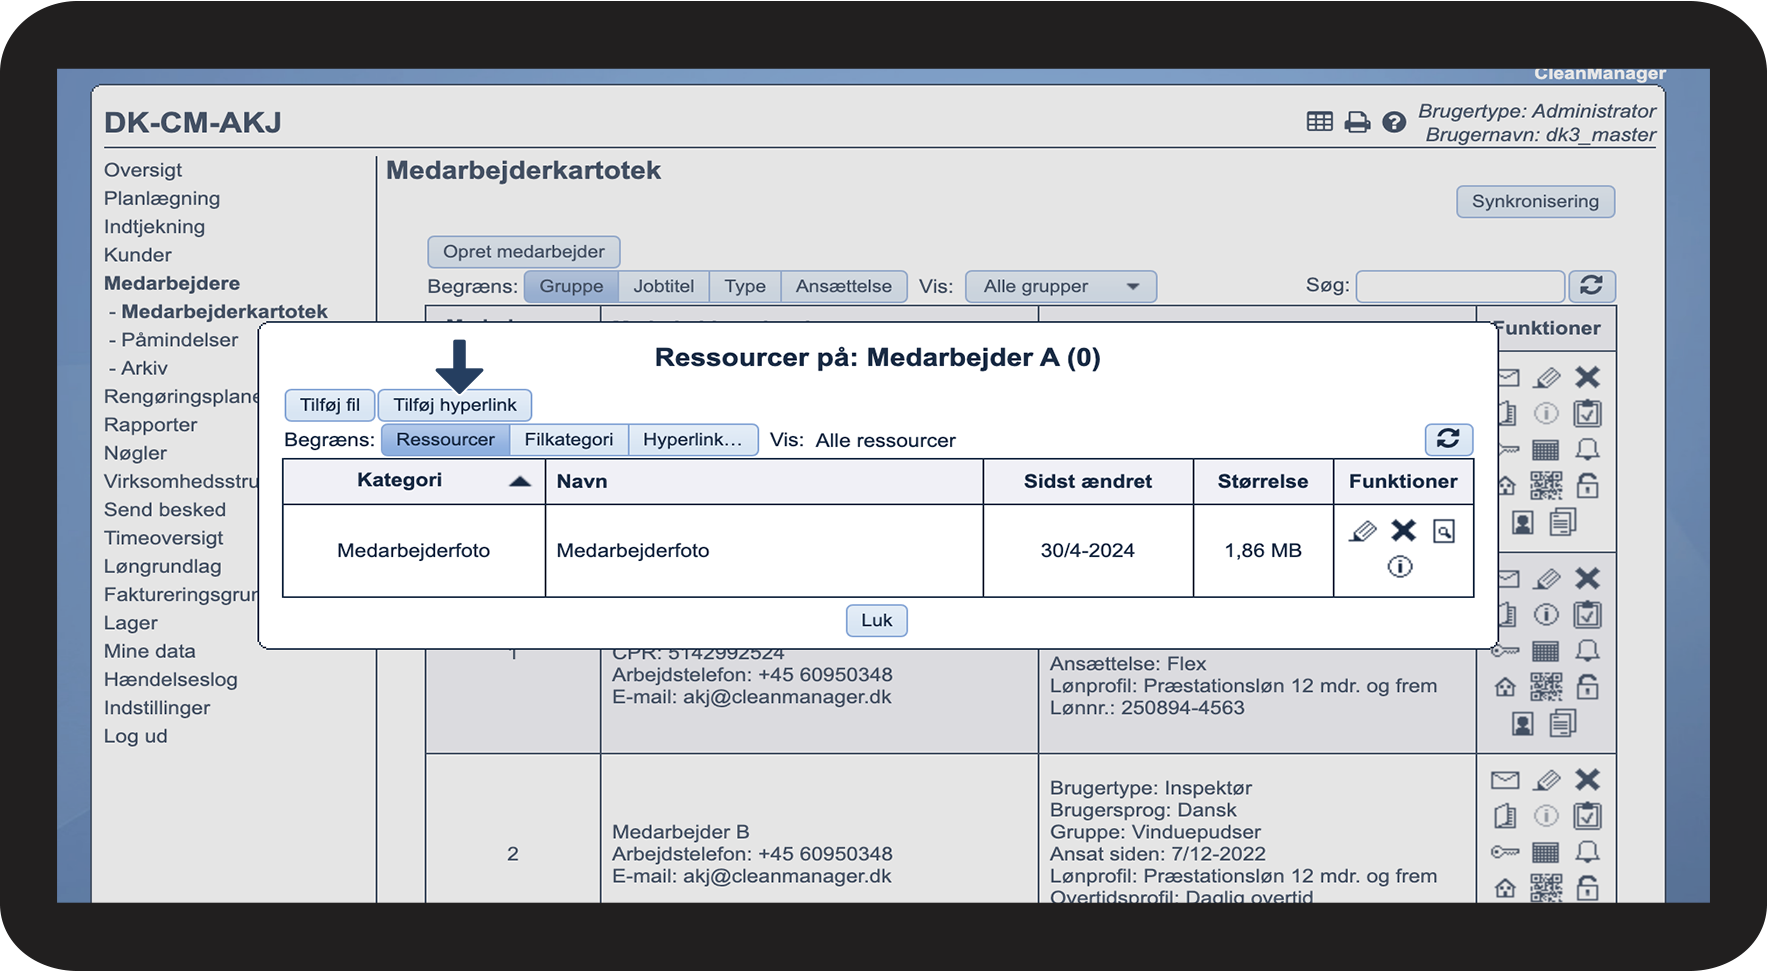Click the table grid icon in the header
This screenshot has width=1767, height=971.
1319,122
